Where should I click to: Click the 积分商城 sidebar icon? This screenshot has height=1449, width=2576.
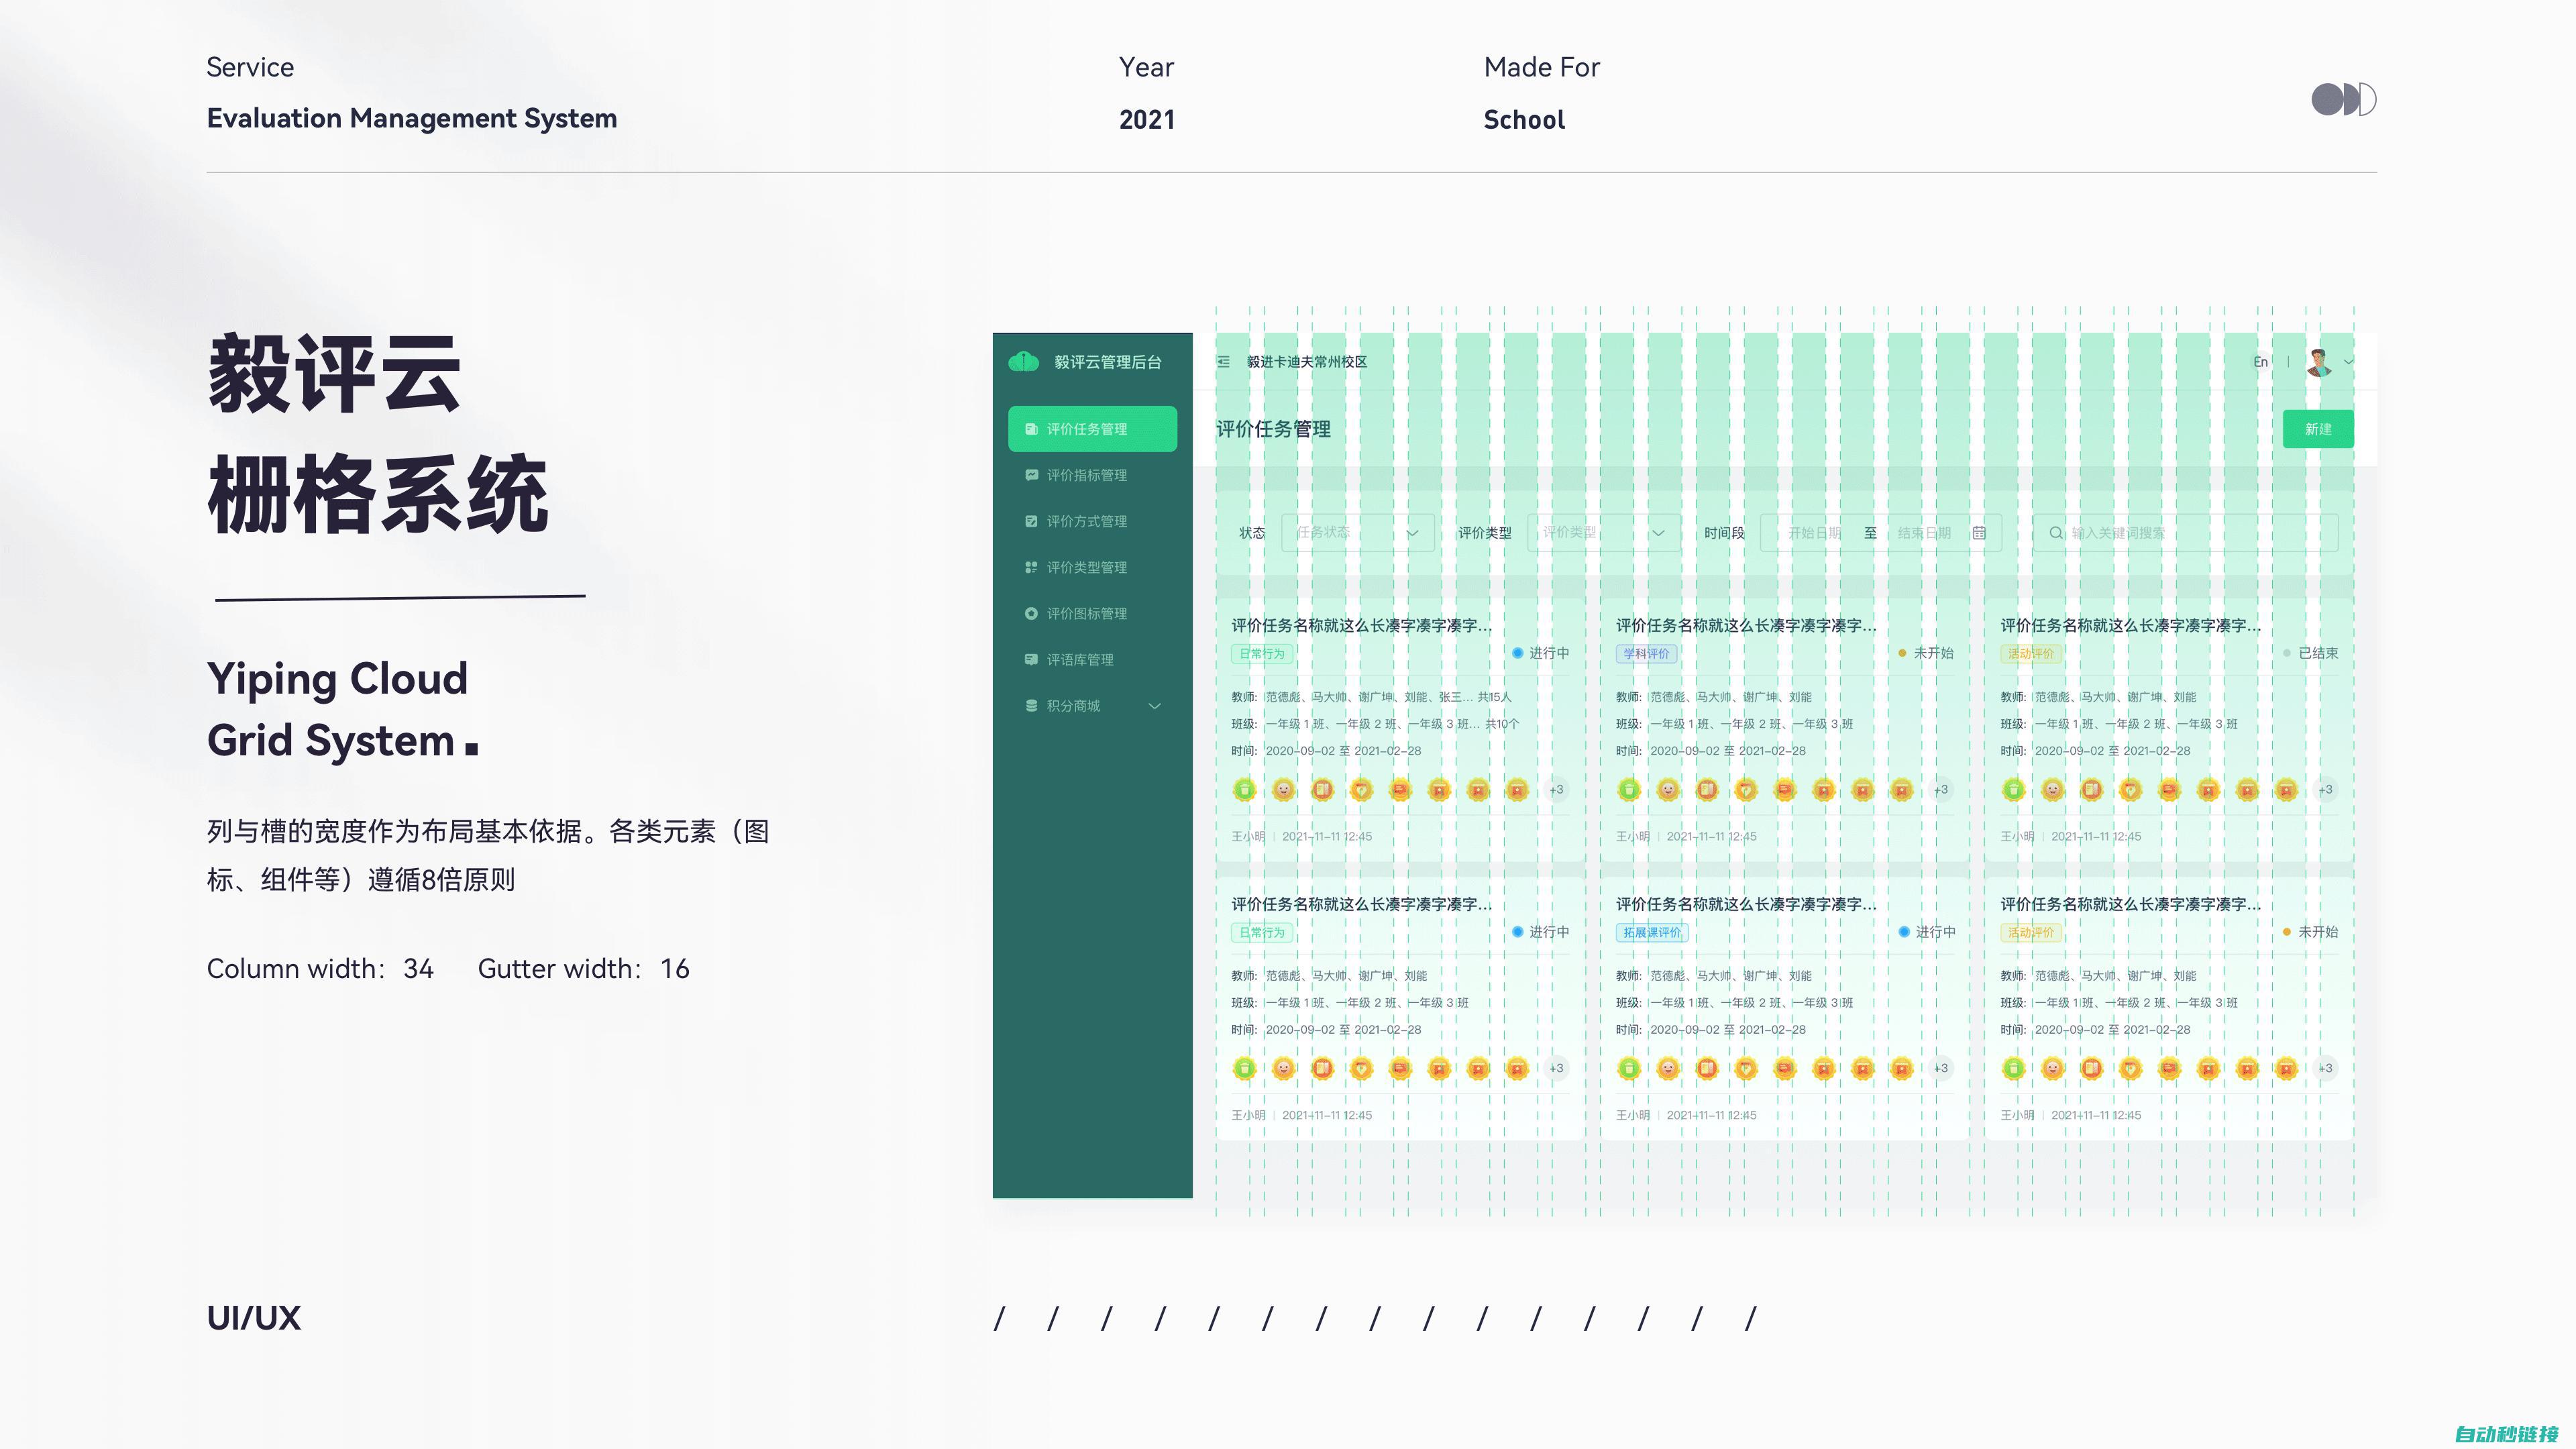1032,706
